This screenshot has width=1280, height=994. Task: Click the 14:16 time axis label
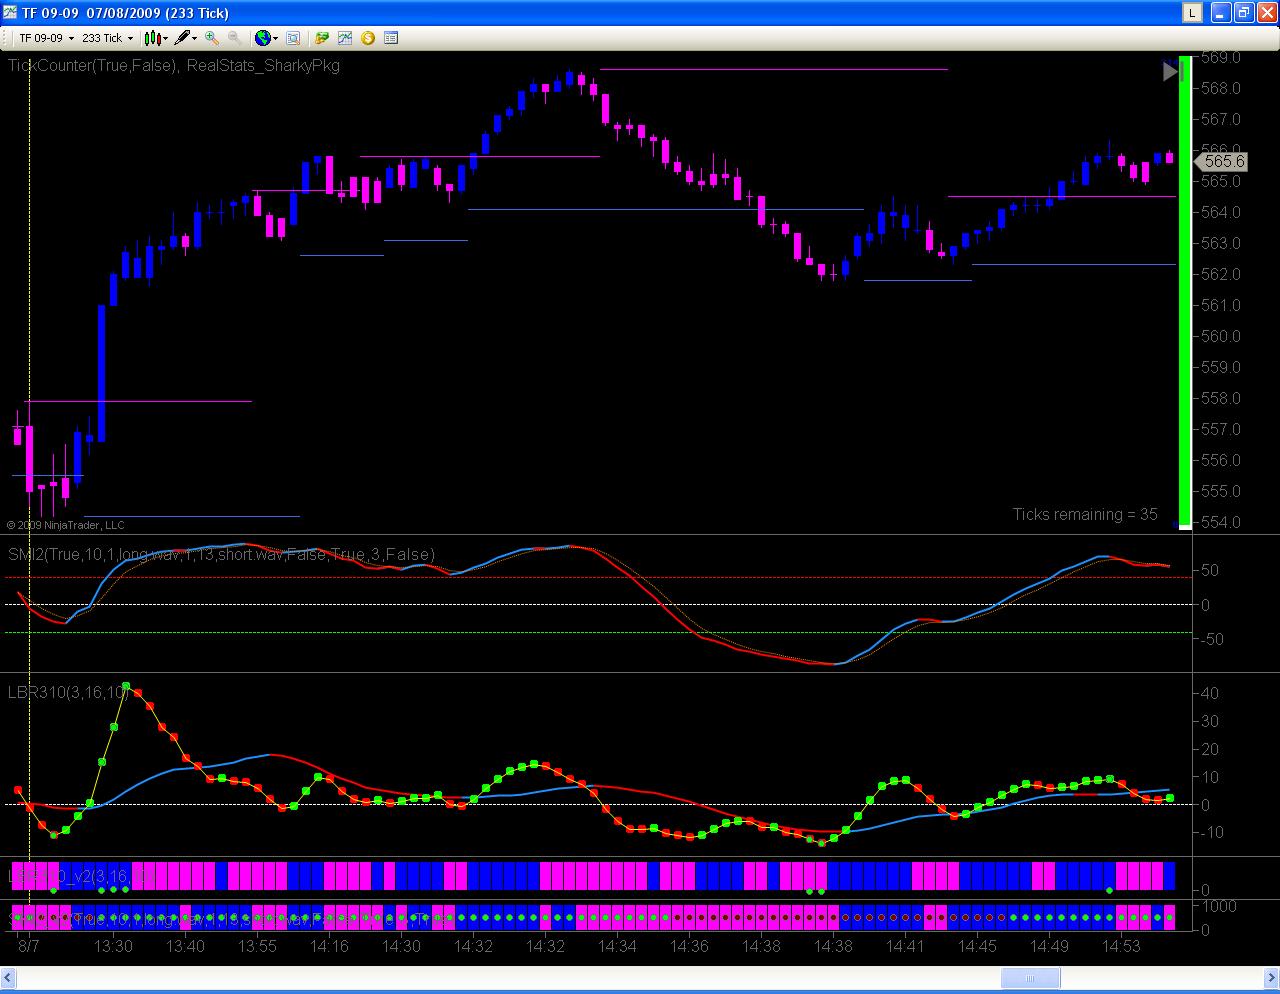tap(329, 946)
